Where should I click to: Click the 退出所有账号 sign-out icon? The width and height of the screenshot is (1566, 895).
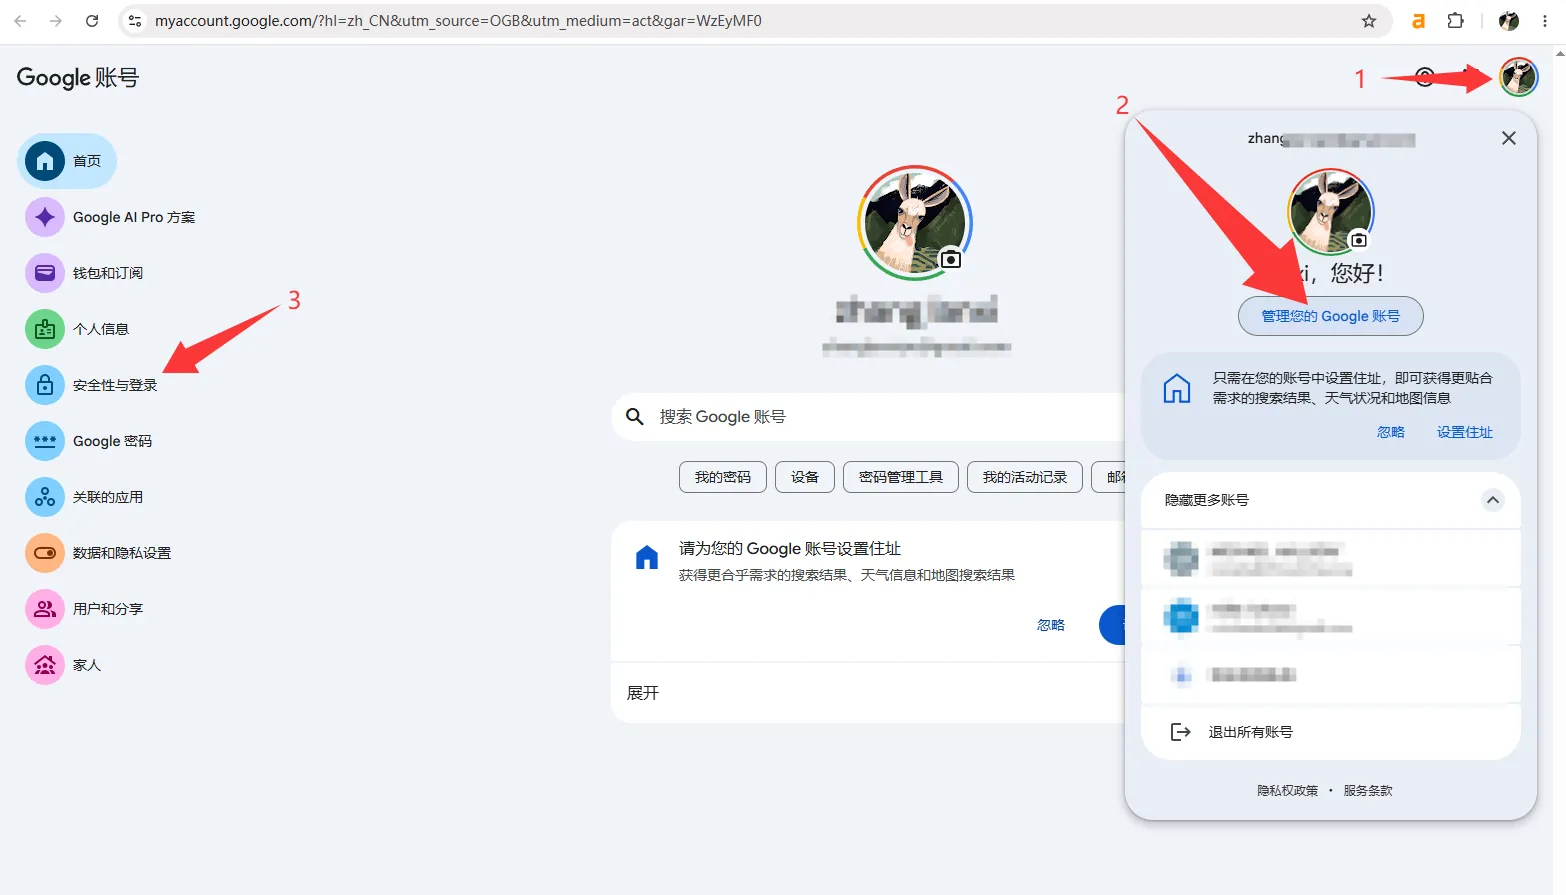pyautogui.click(x=1181, y=732)
